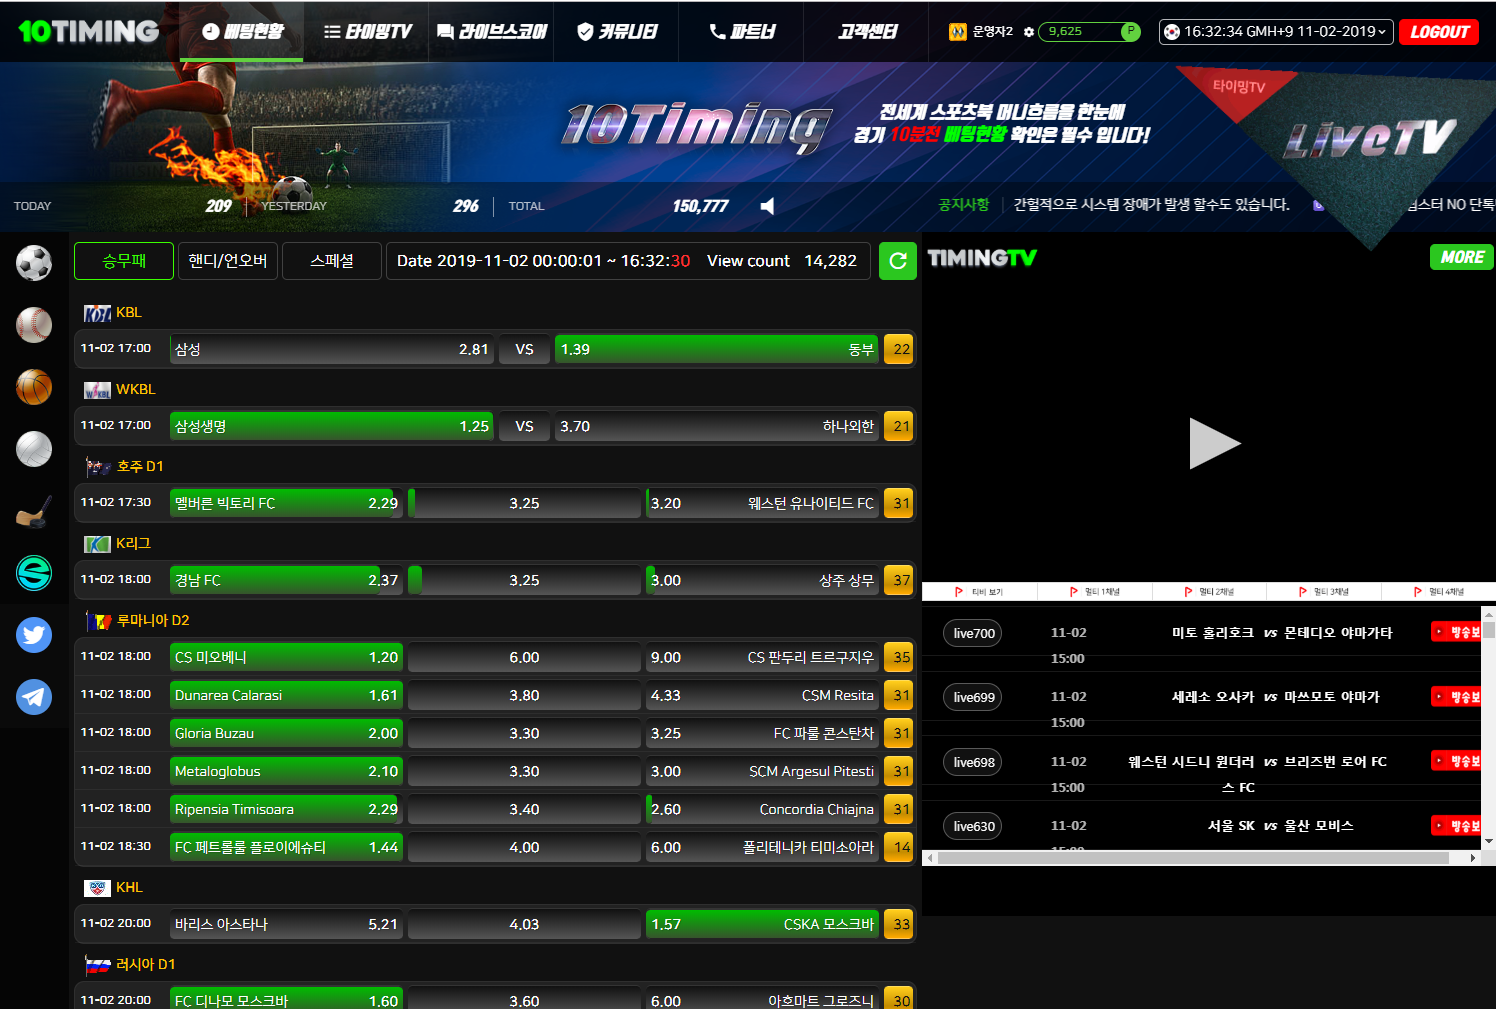1496x1009 pixels.
Task: Select the basketball sport icon in sidebar
Action: (x=34, y=387)
